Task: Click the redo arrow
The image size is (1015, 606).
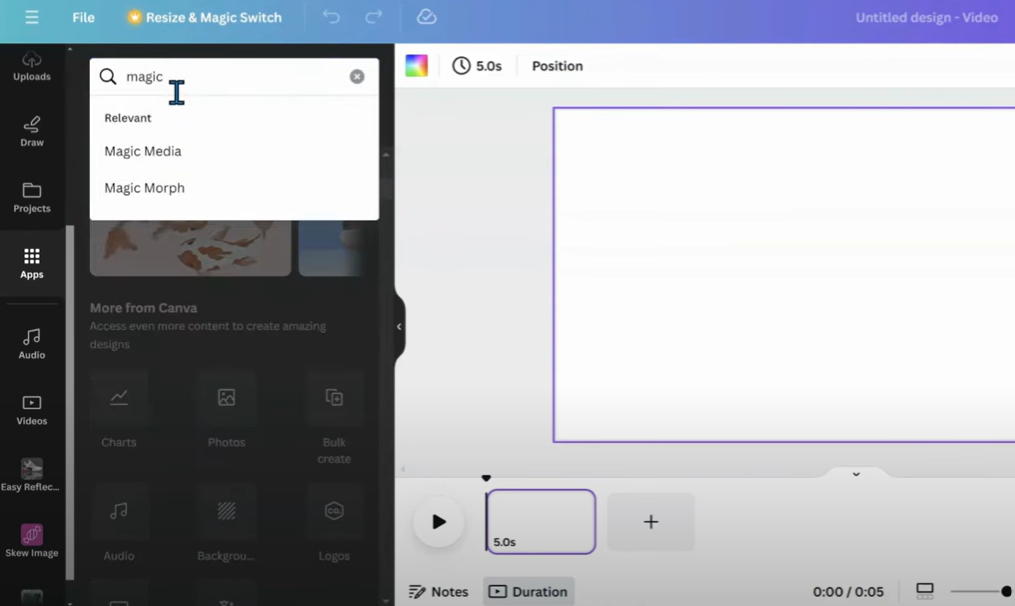Action: (374, 17)
